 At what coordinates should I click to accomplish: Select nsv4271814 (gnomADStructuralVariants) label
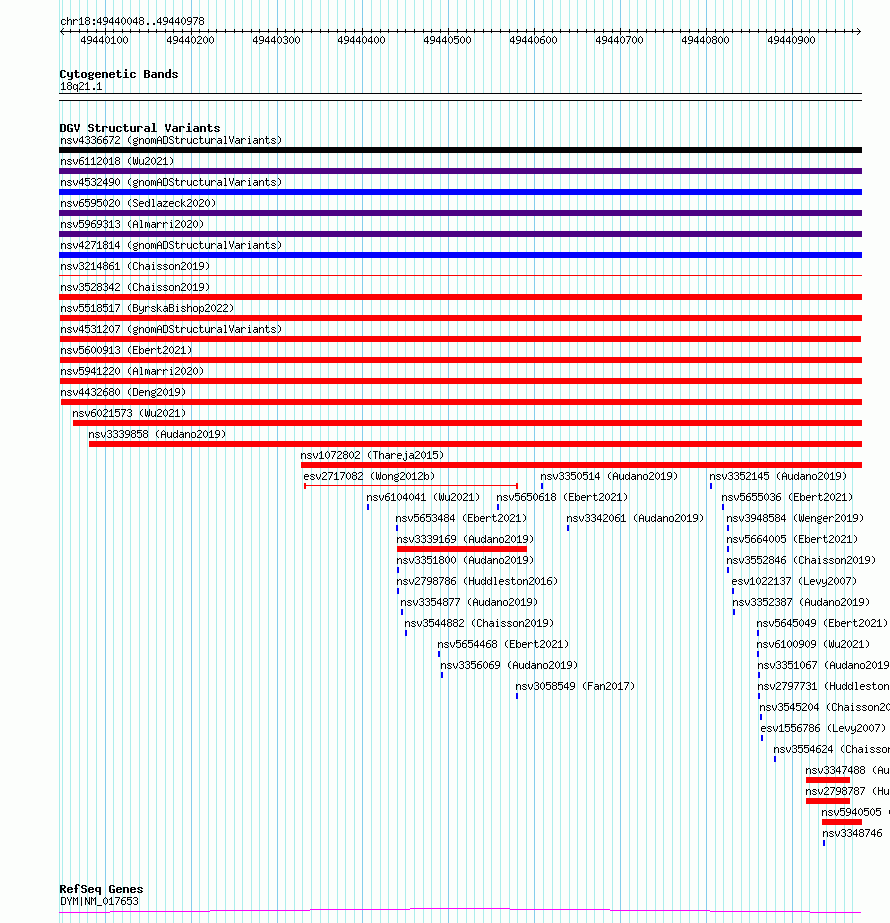pos(171,245)
